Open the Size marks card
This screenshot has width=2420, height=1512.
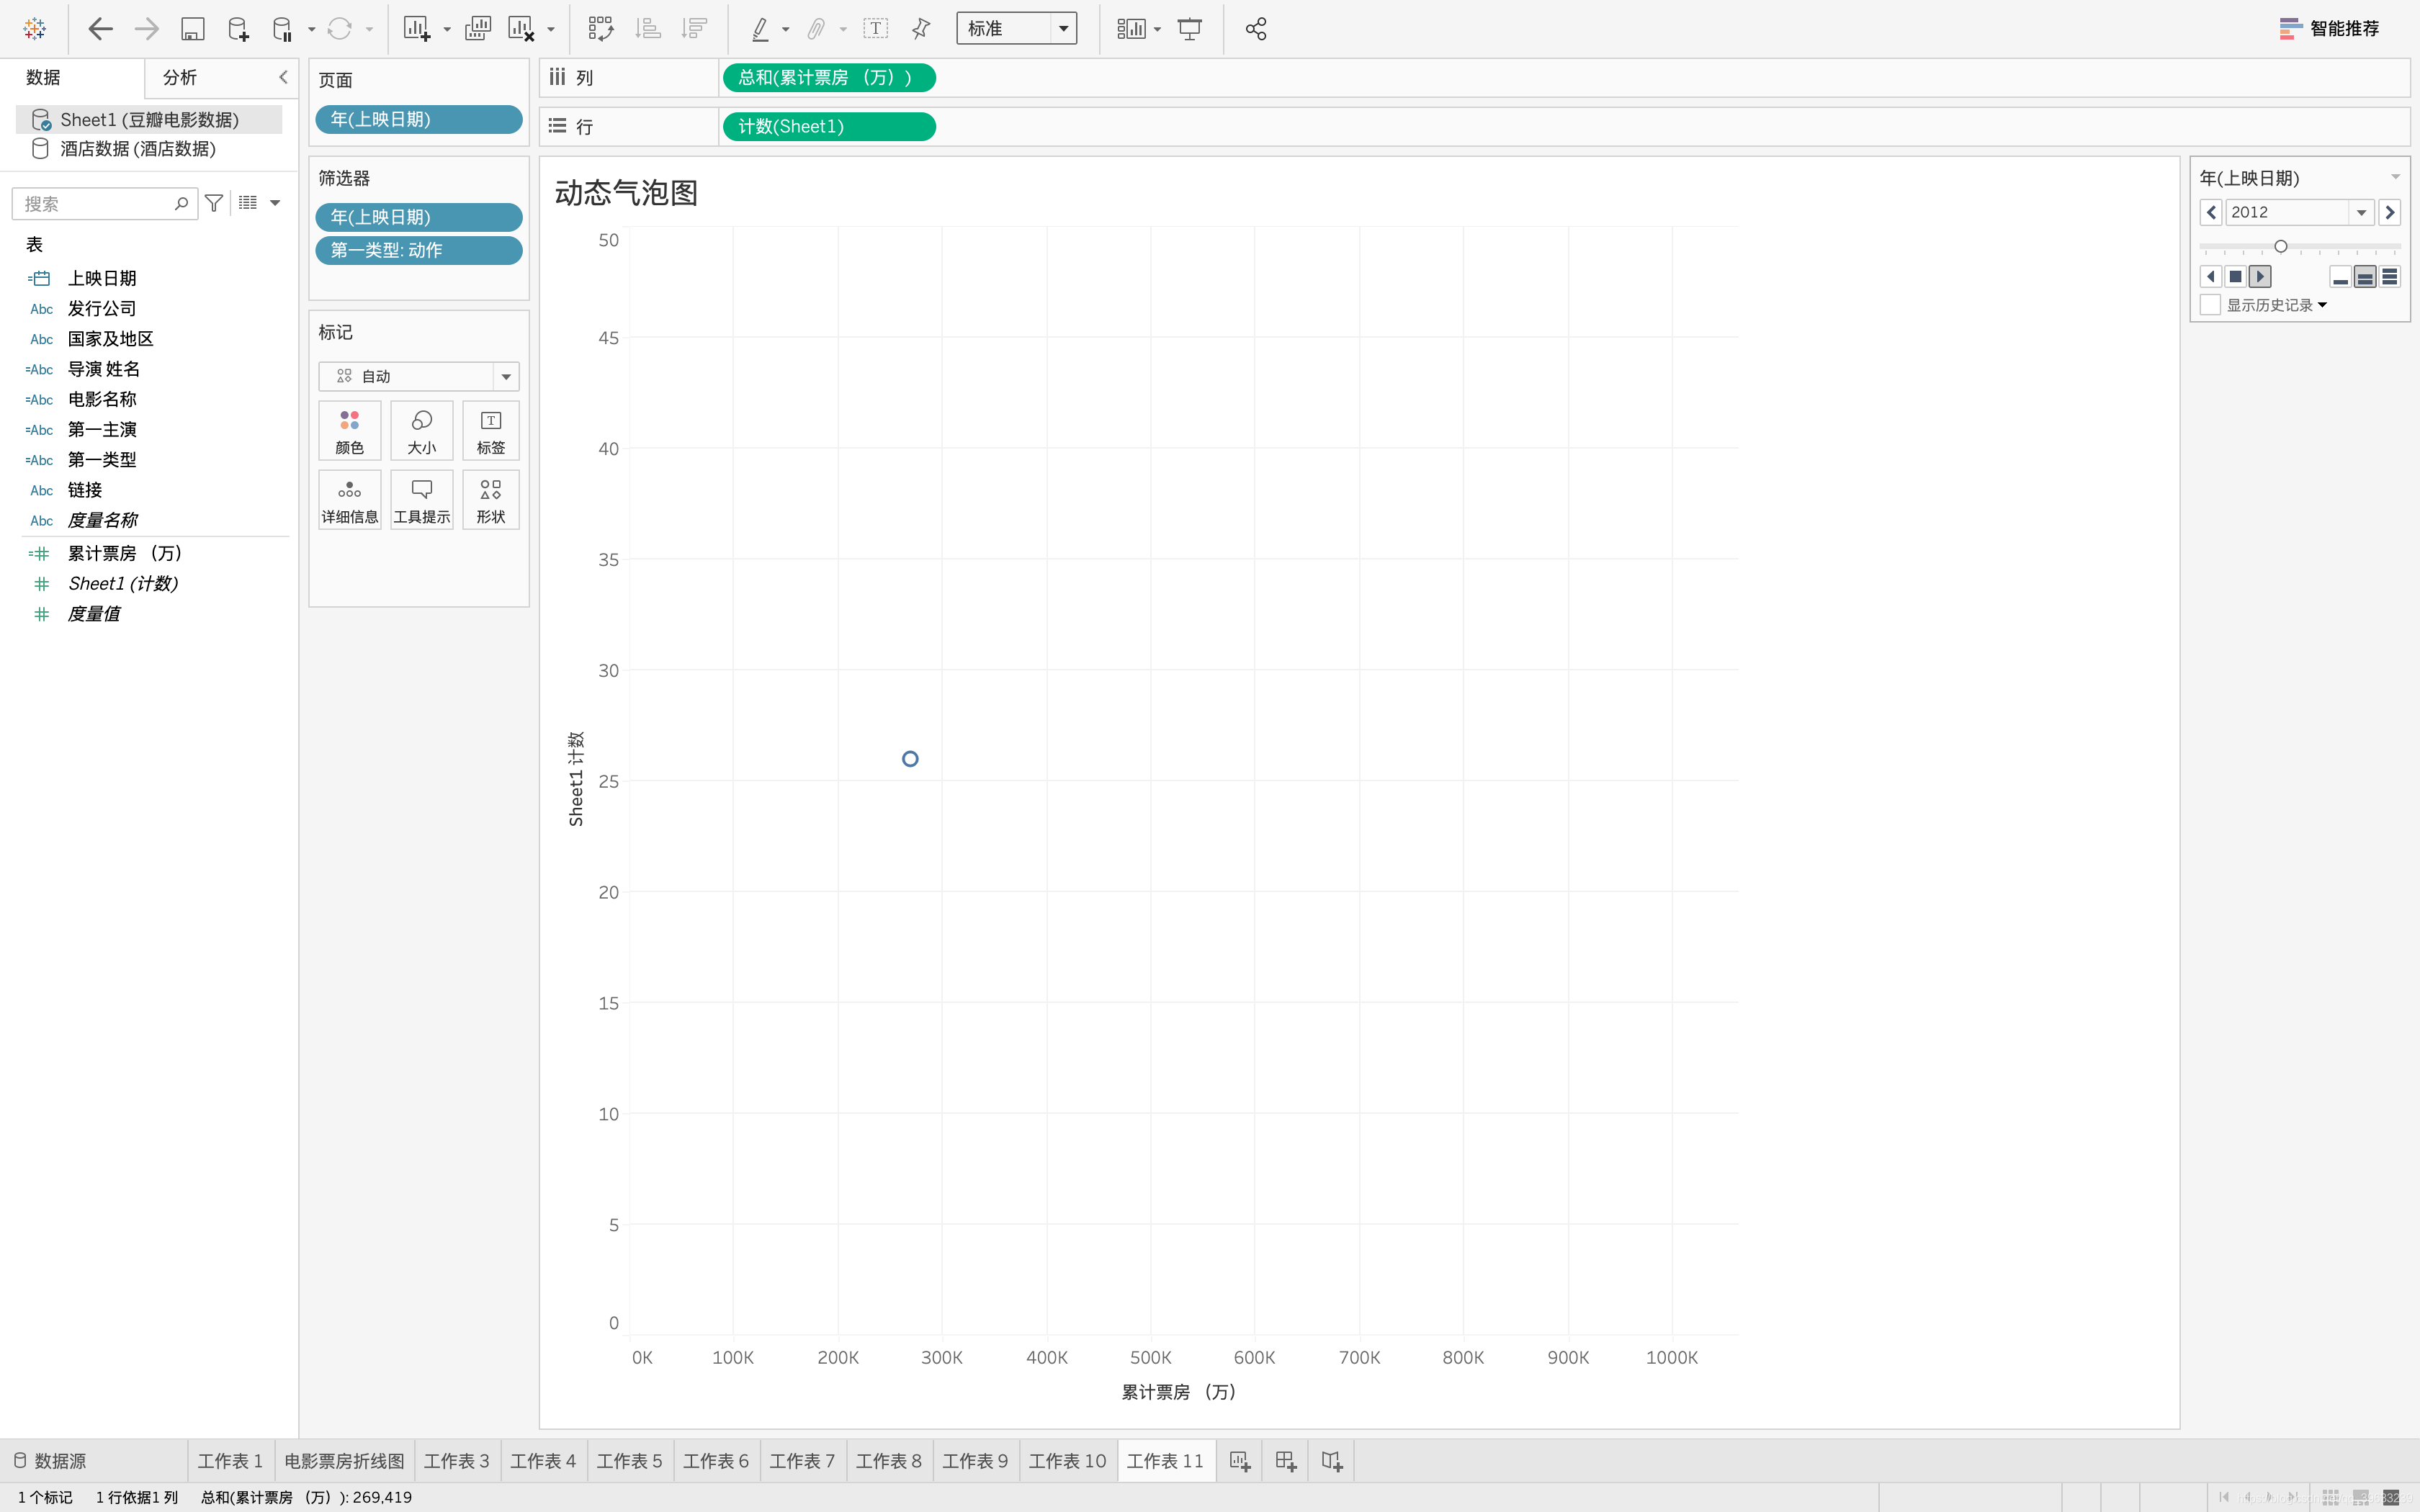[x=421, y=430]
